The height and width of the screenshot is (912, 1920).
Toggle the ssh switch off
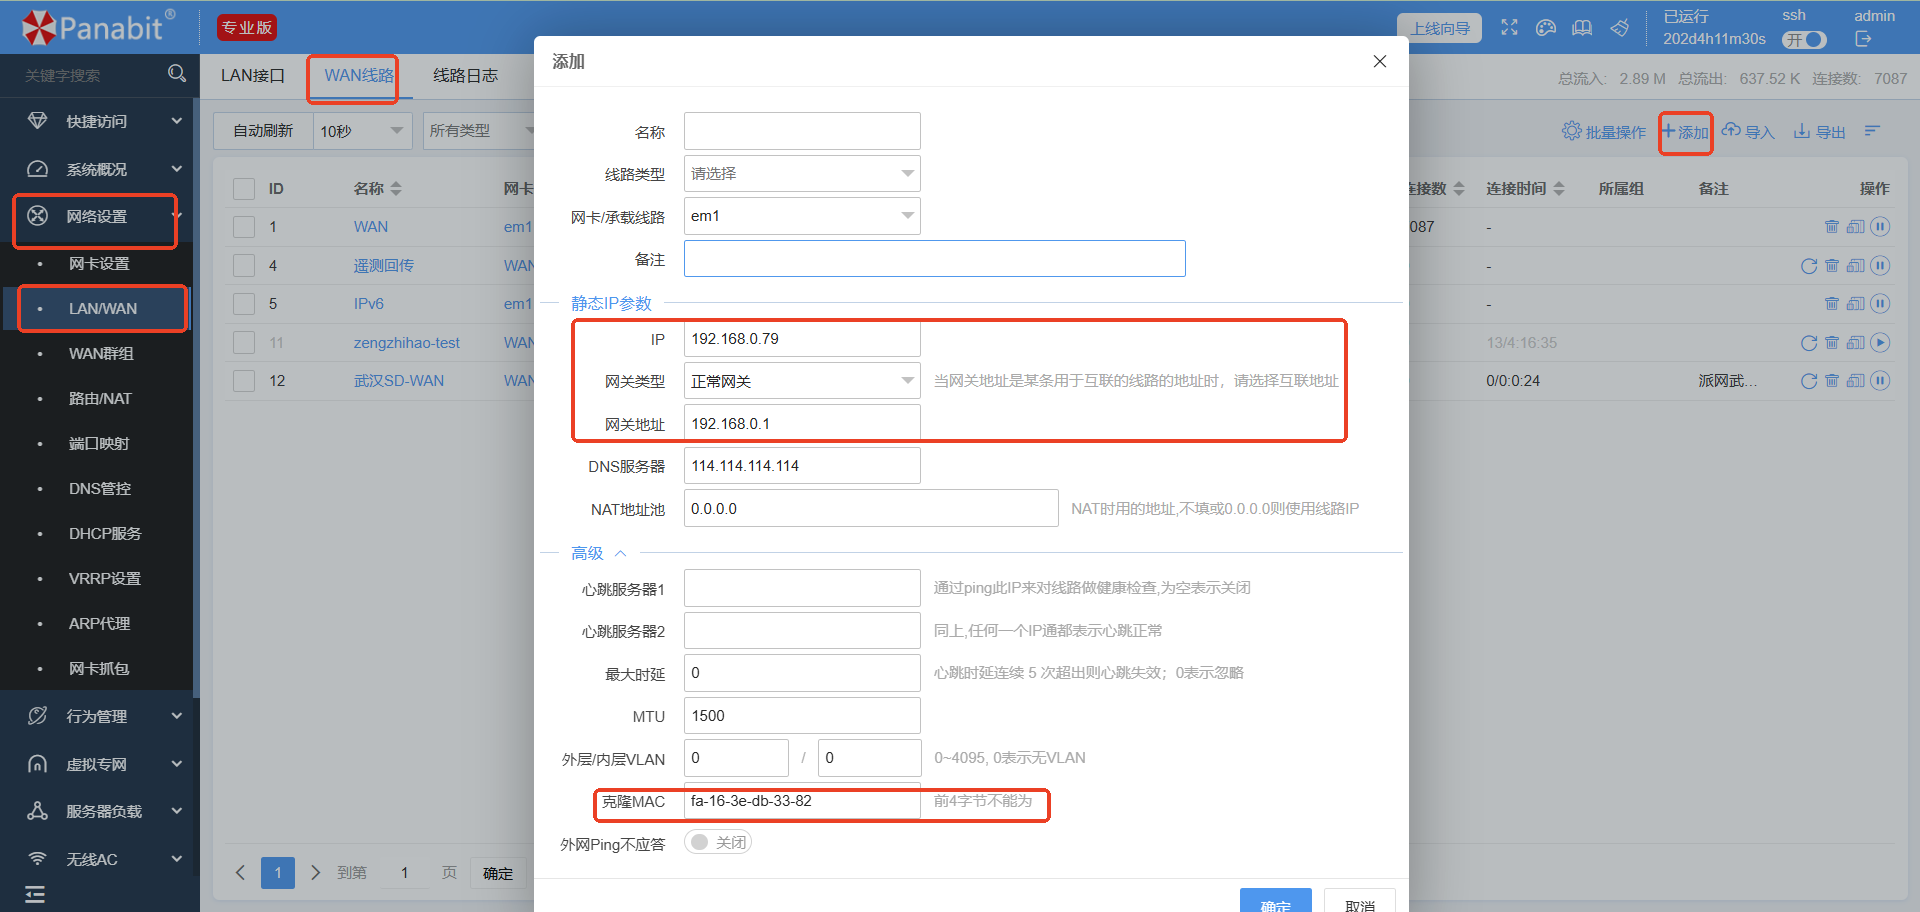[1805, 40]
